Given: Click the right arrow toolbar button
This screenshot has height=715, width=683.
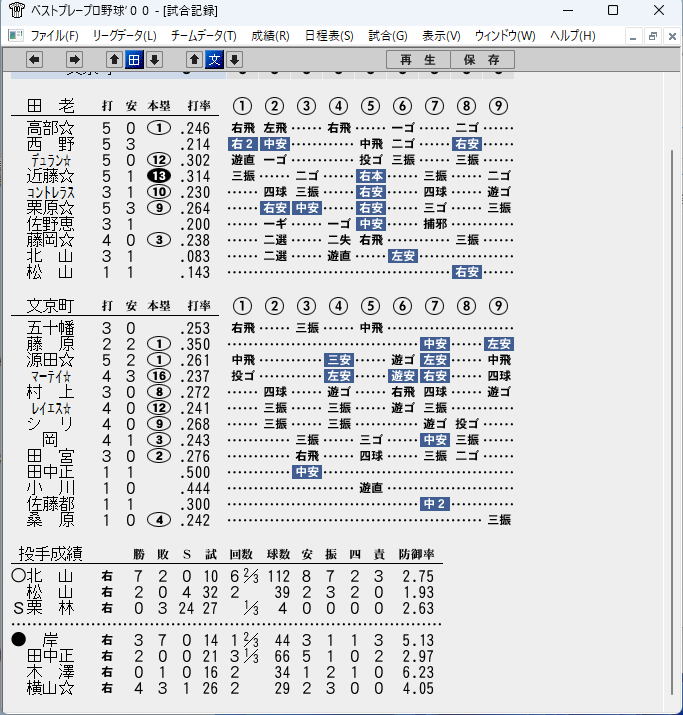Looking at the screenshot, I should coord(74,60).
